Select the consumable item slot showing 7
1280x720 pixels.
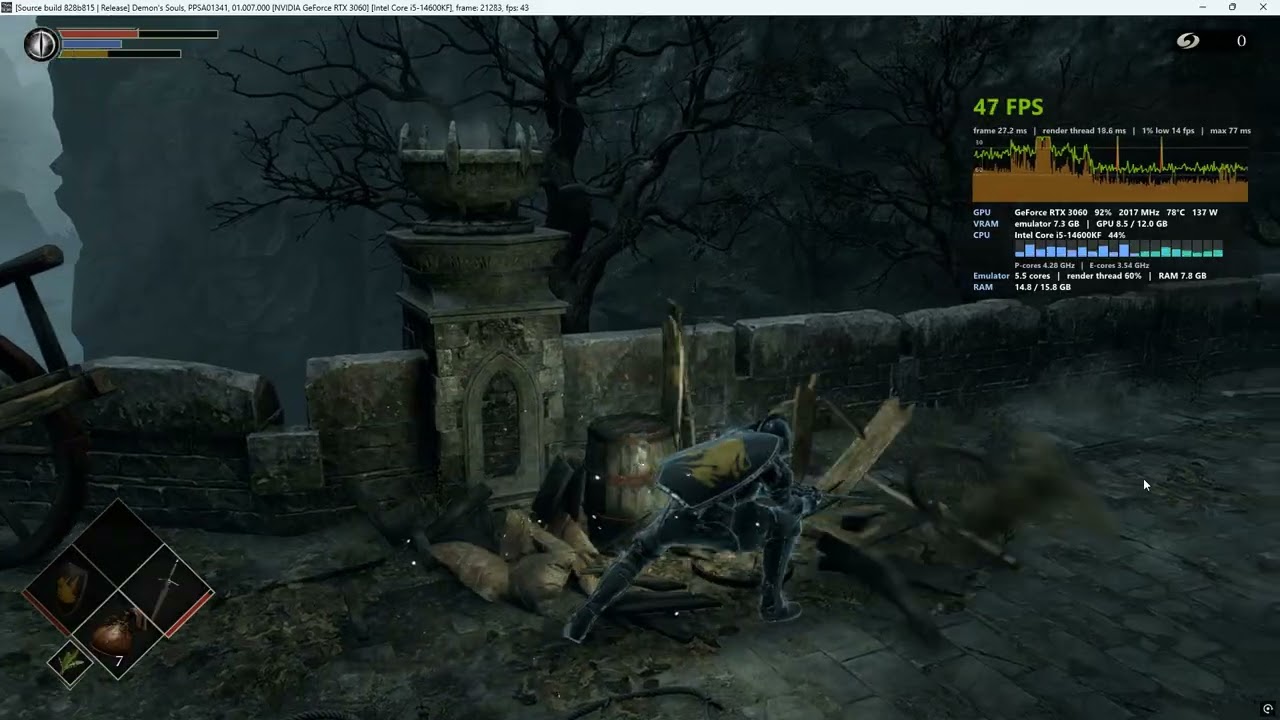click(118, 634)
